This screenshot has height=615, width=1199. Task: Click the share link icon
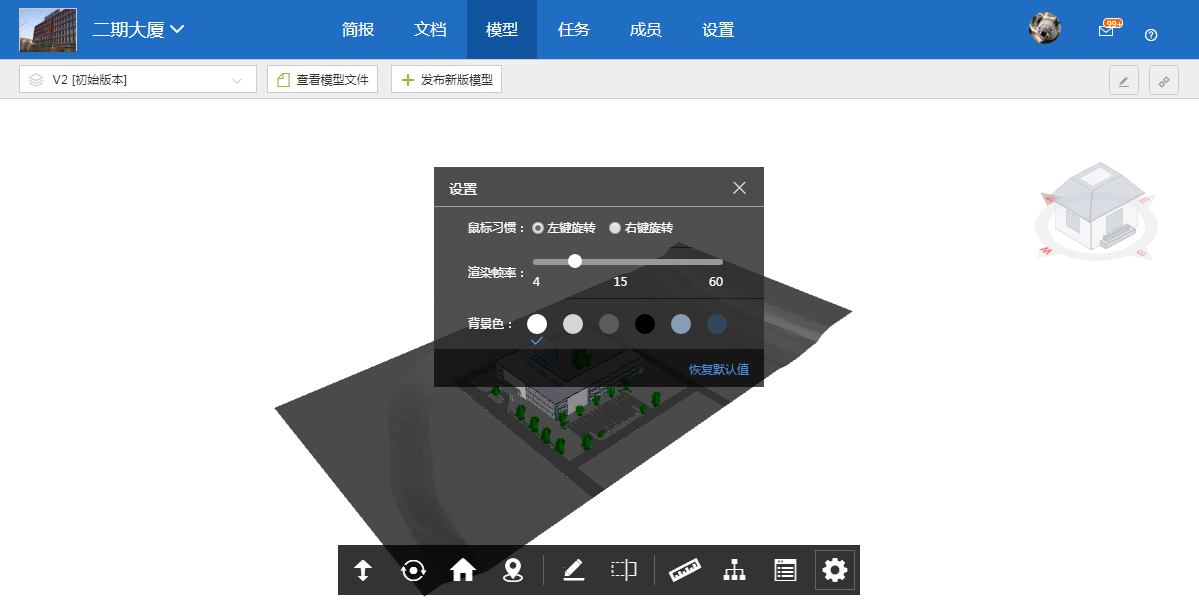(1163, 80)
